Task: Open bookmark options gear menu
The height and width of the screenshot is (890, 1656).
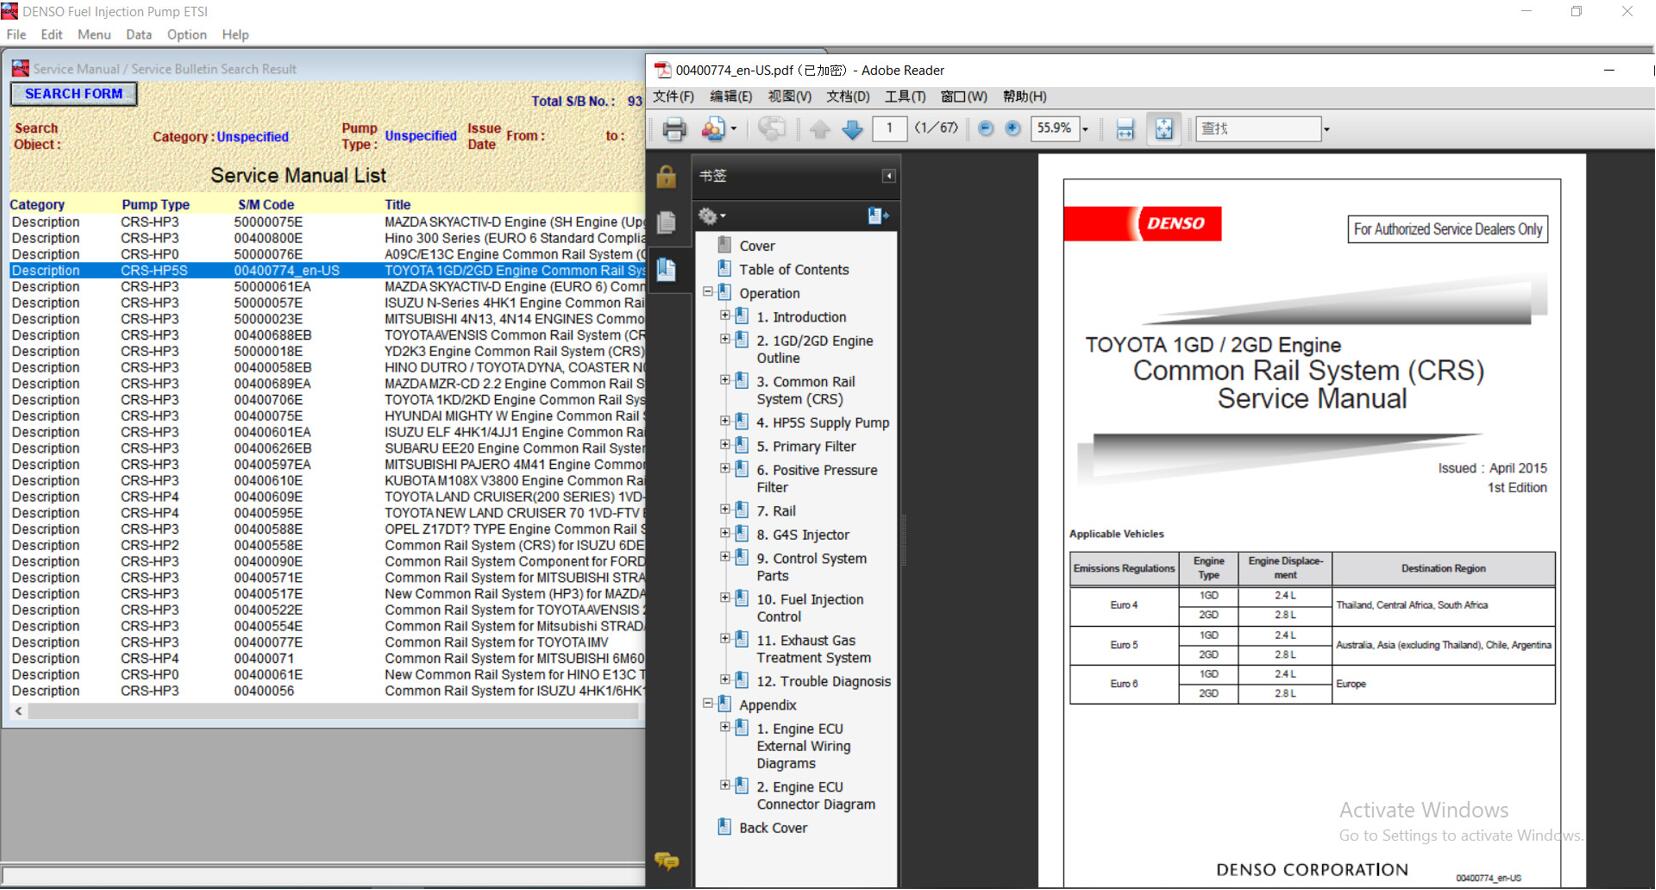Action: point(711,215)
